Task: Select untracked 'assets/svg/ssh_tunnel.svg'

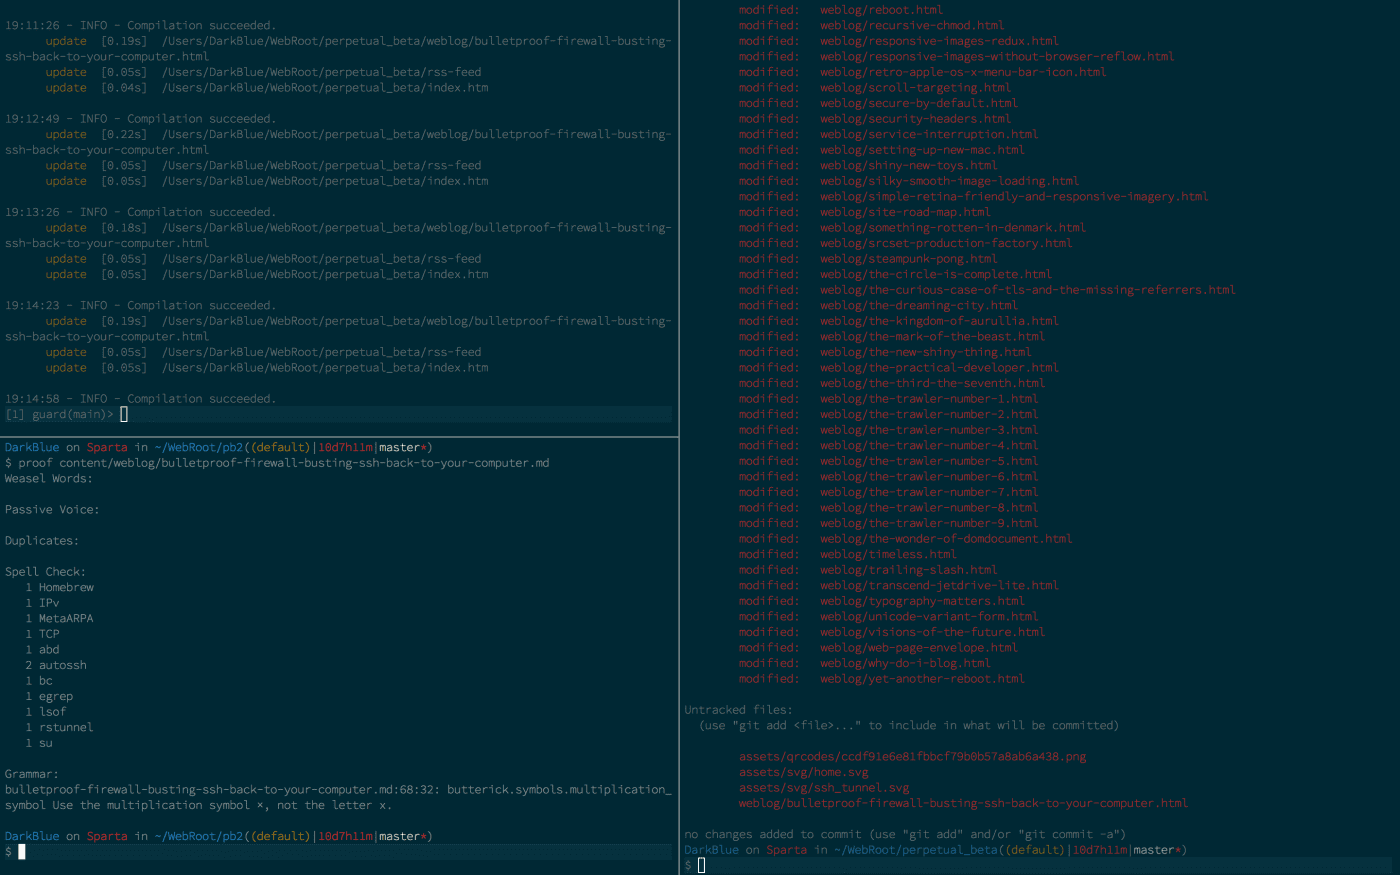Action: click(824, 788)
